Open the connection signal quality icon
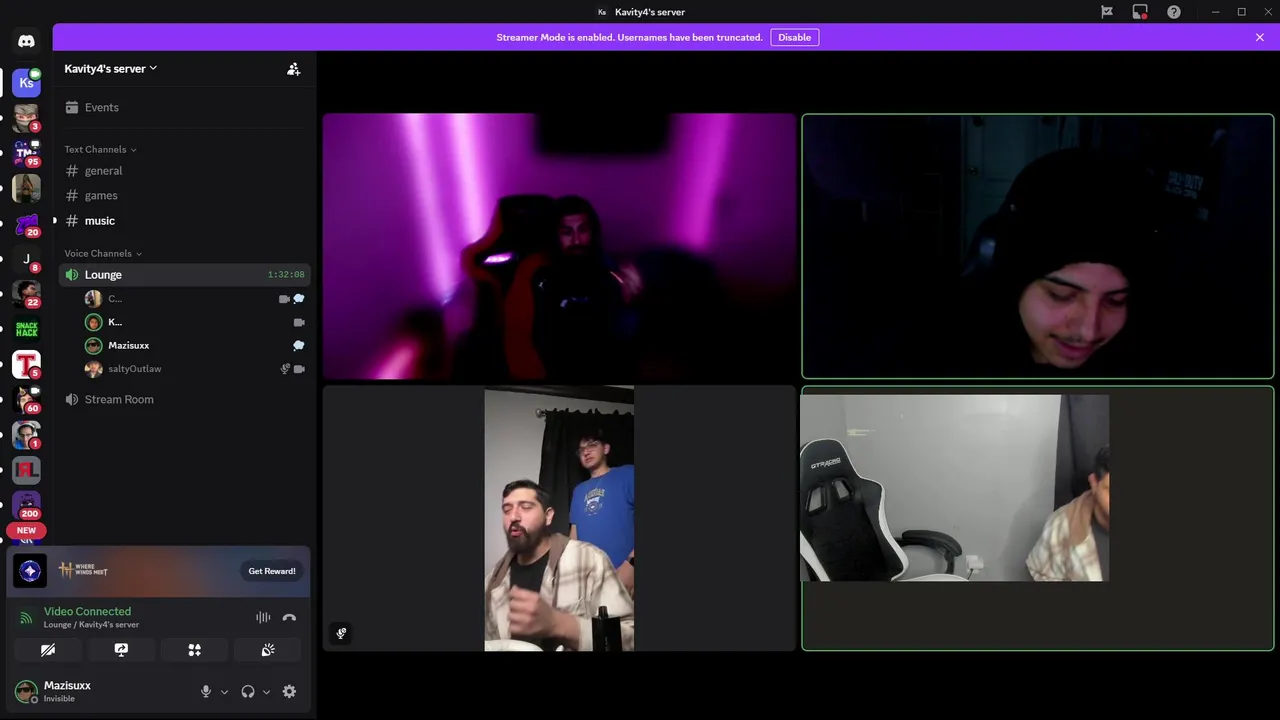This screenshot has height=720, width=1280. [x=27, y=618]
